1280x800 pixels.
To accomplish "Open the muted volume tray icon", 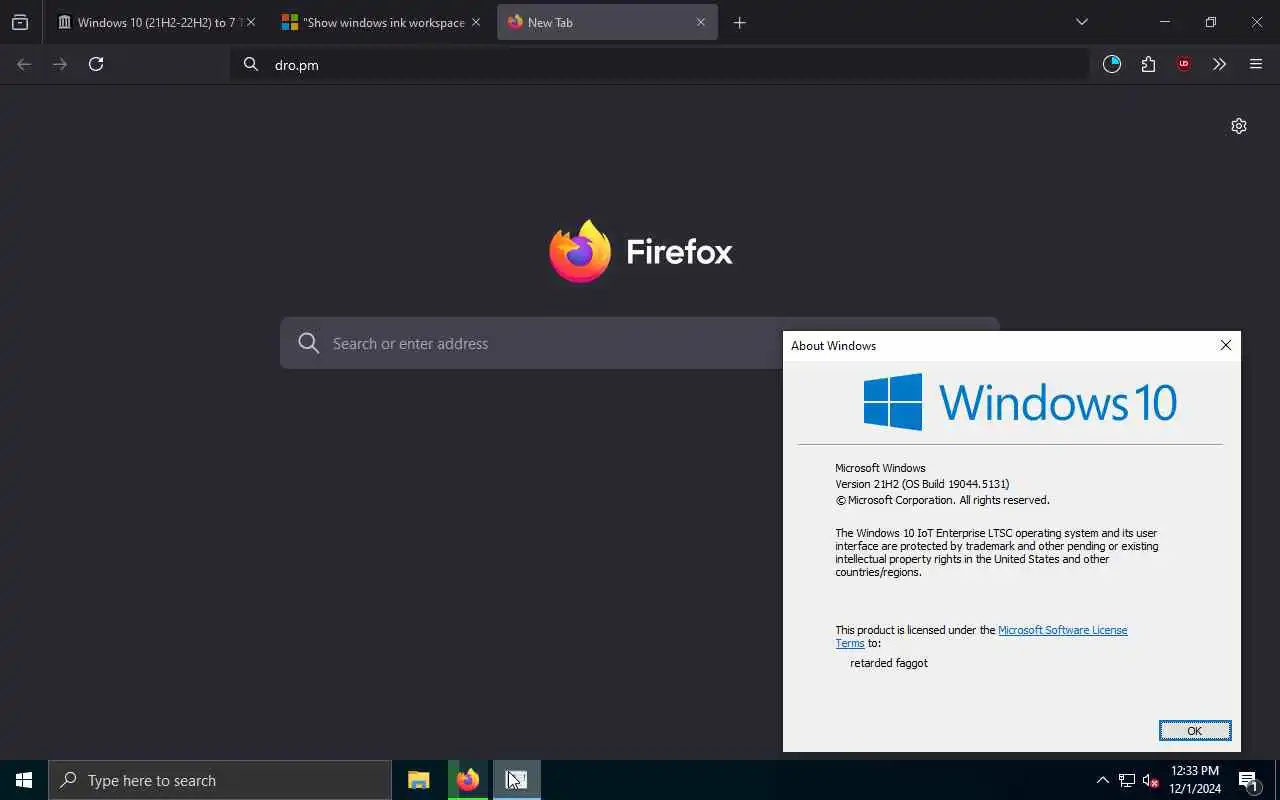I will pyautogui.click(x=1150, y=780).
